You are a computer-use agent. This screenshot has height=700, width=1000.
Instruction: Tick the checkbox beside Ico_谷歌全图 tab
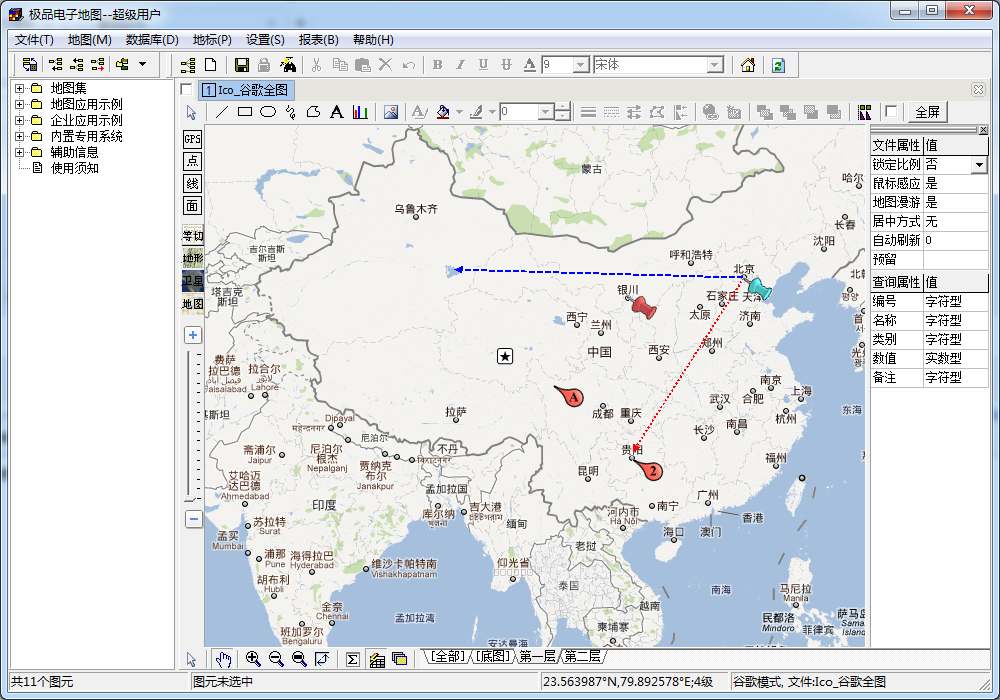(x=187, y=90)
